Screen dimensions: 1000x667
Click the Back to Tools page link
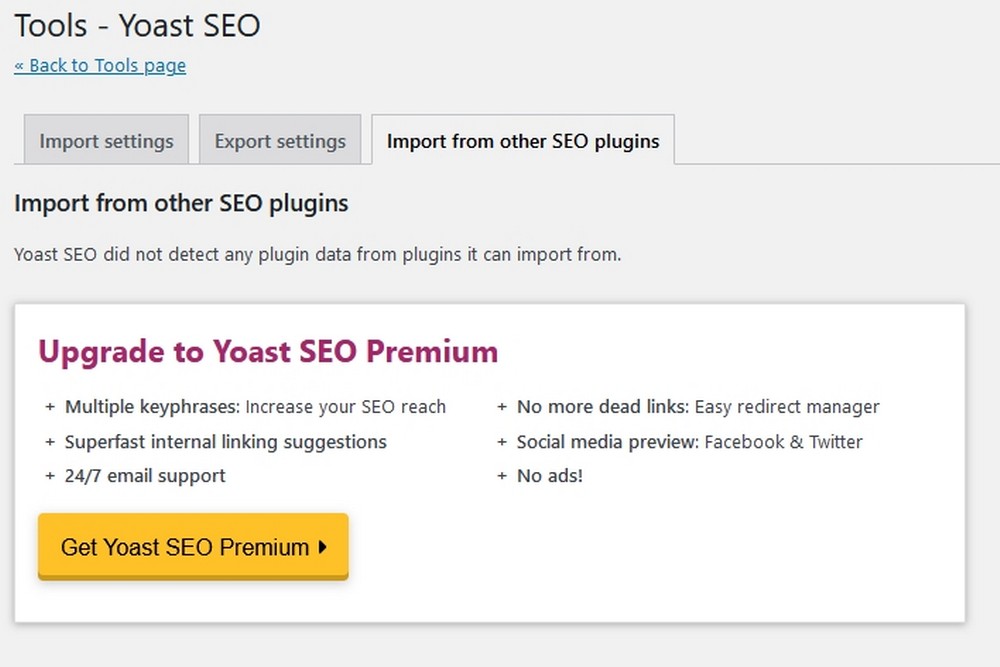tap(100, 66)
